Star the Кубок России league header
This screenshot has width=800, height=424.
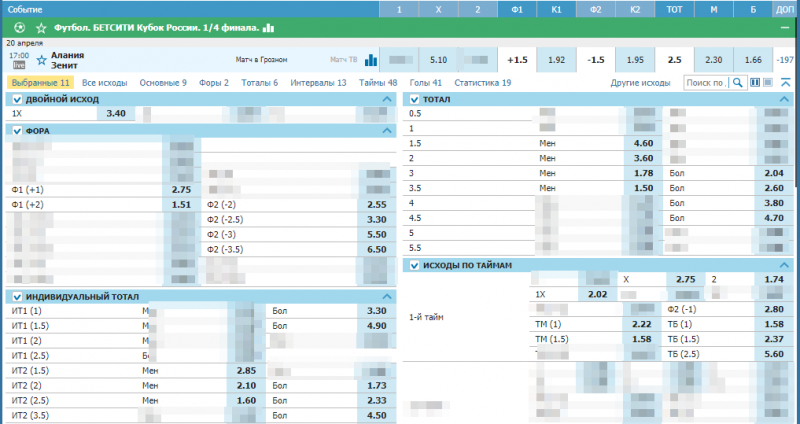click(40, 27)
